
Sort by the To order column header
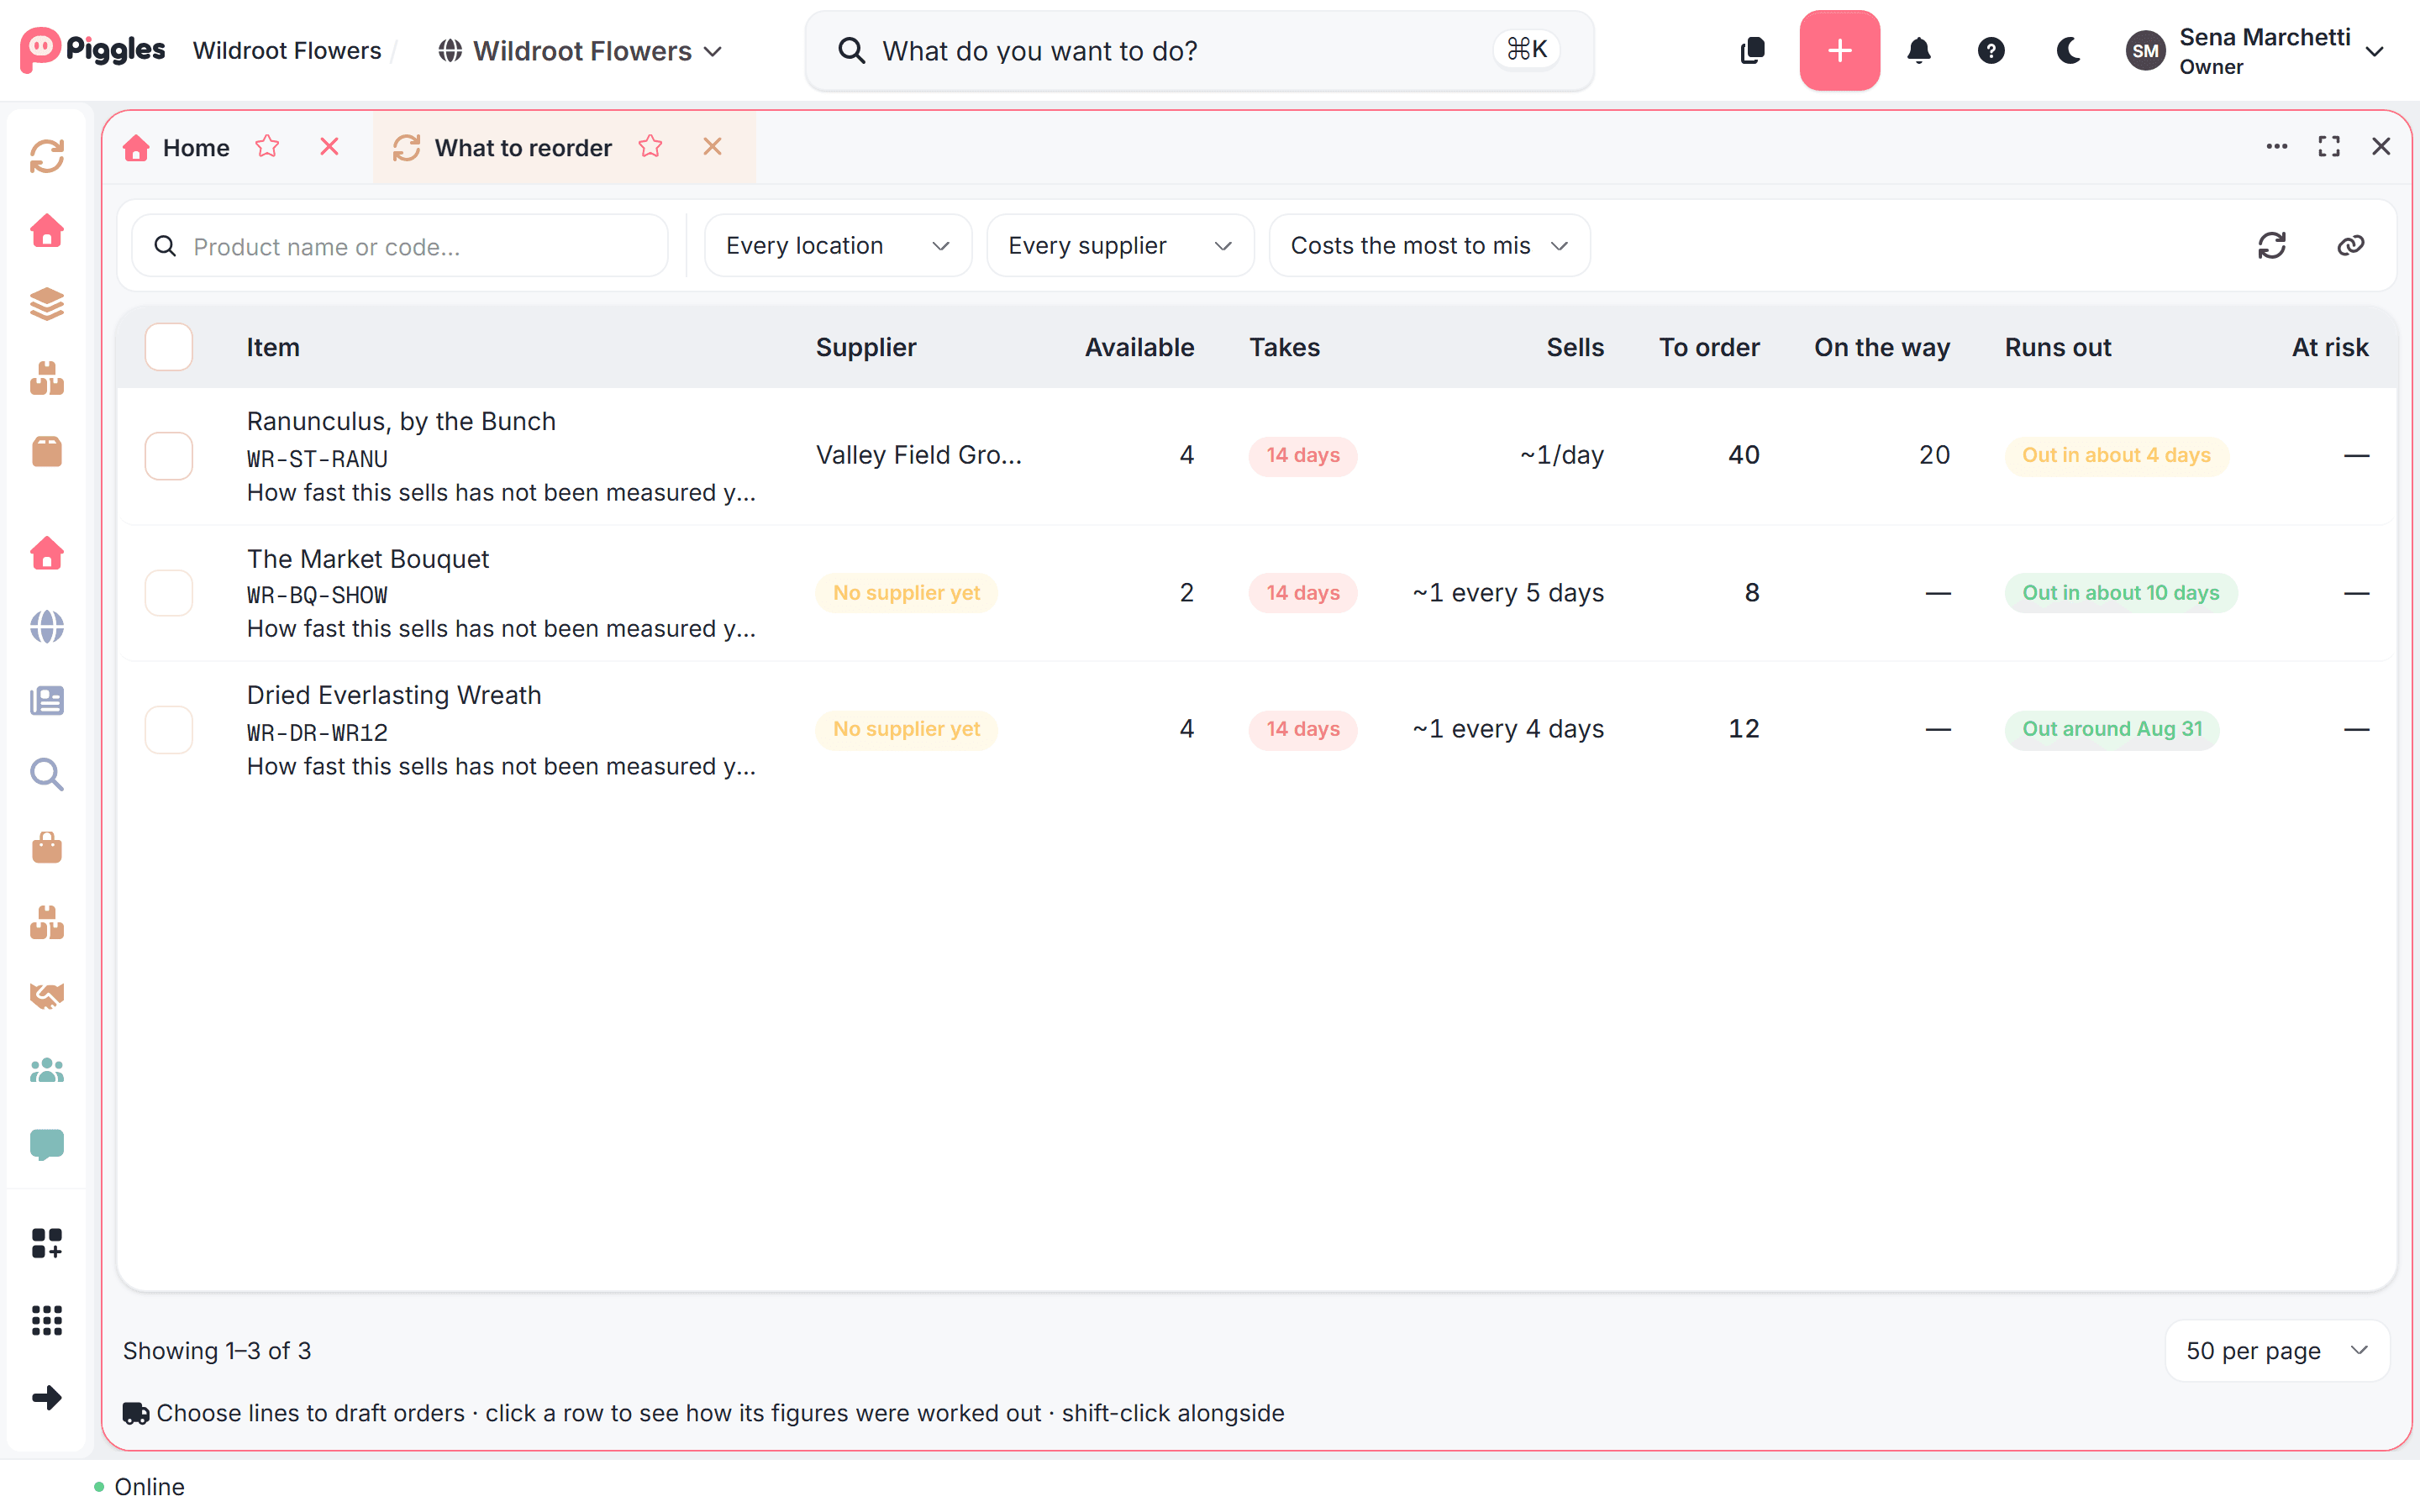click(x=1709, y=347)
